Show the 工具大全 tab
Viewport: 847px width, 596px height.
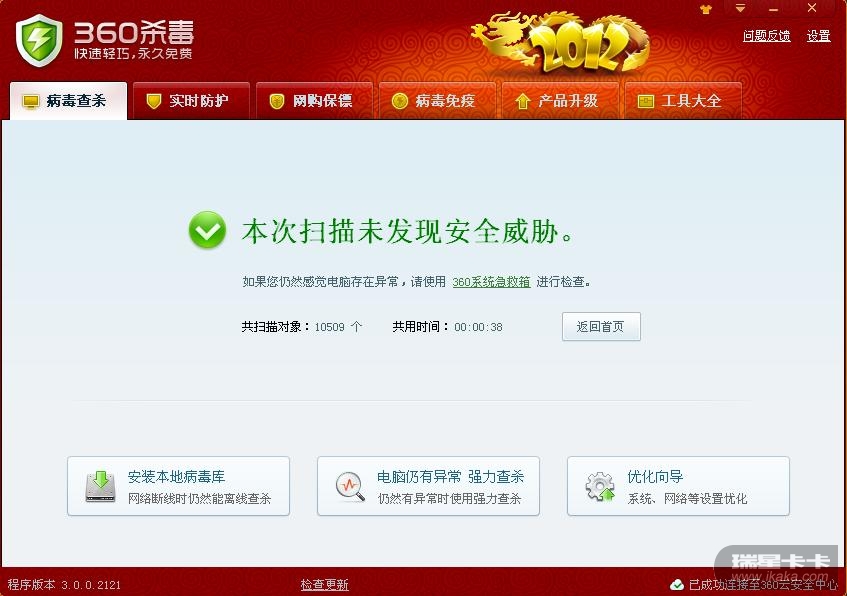[x=683, y=101]
